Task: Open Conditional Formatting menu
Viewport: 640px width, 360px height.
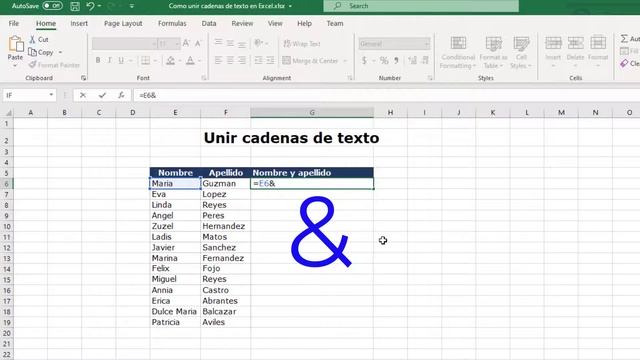Action: (458, 52)
